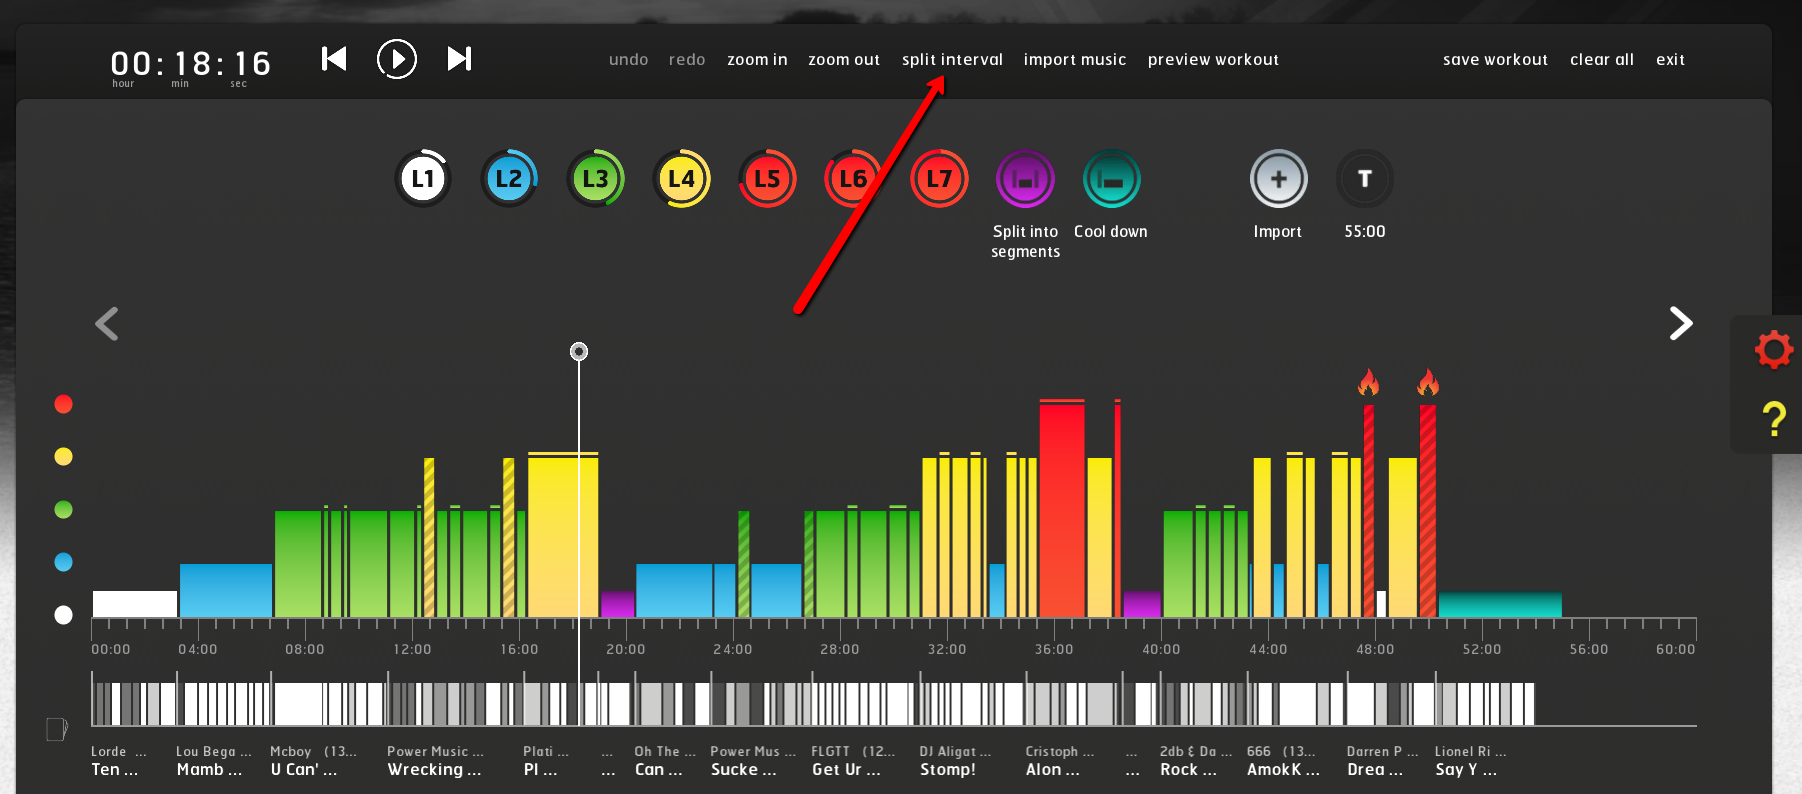
Task: Skip to the previous track
Action: coord(334,59)
